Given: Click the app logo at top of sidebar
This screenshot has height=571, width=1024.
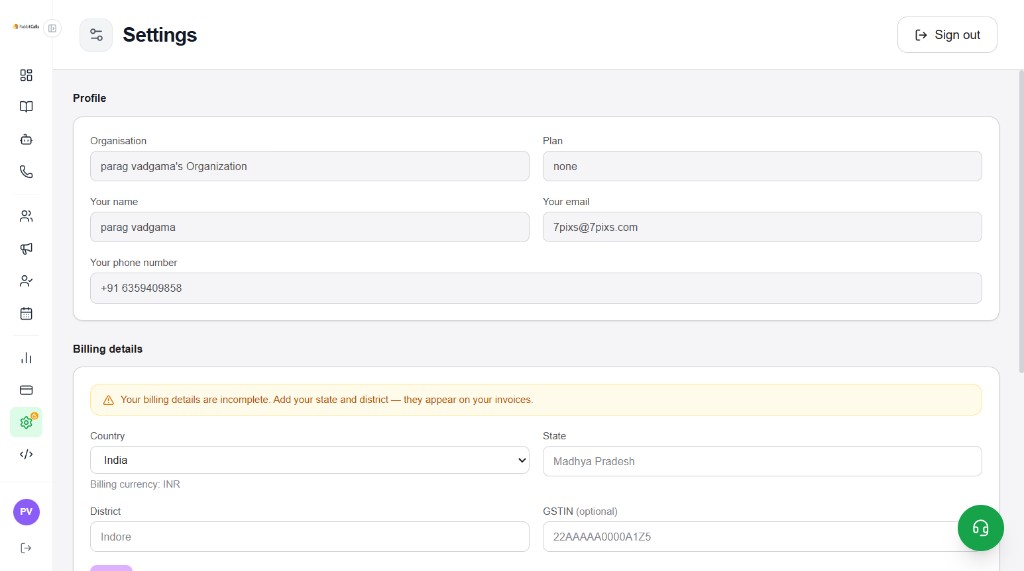Looking at the screenshot, I should [26, 27].
